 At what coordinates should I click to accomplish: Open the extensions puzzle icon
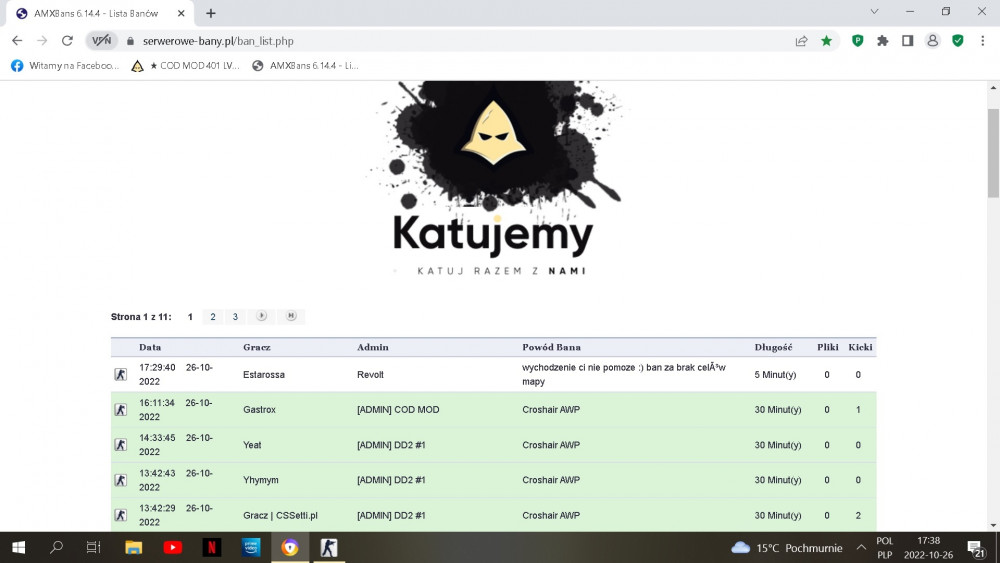(883, 41)
